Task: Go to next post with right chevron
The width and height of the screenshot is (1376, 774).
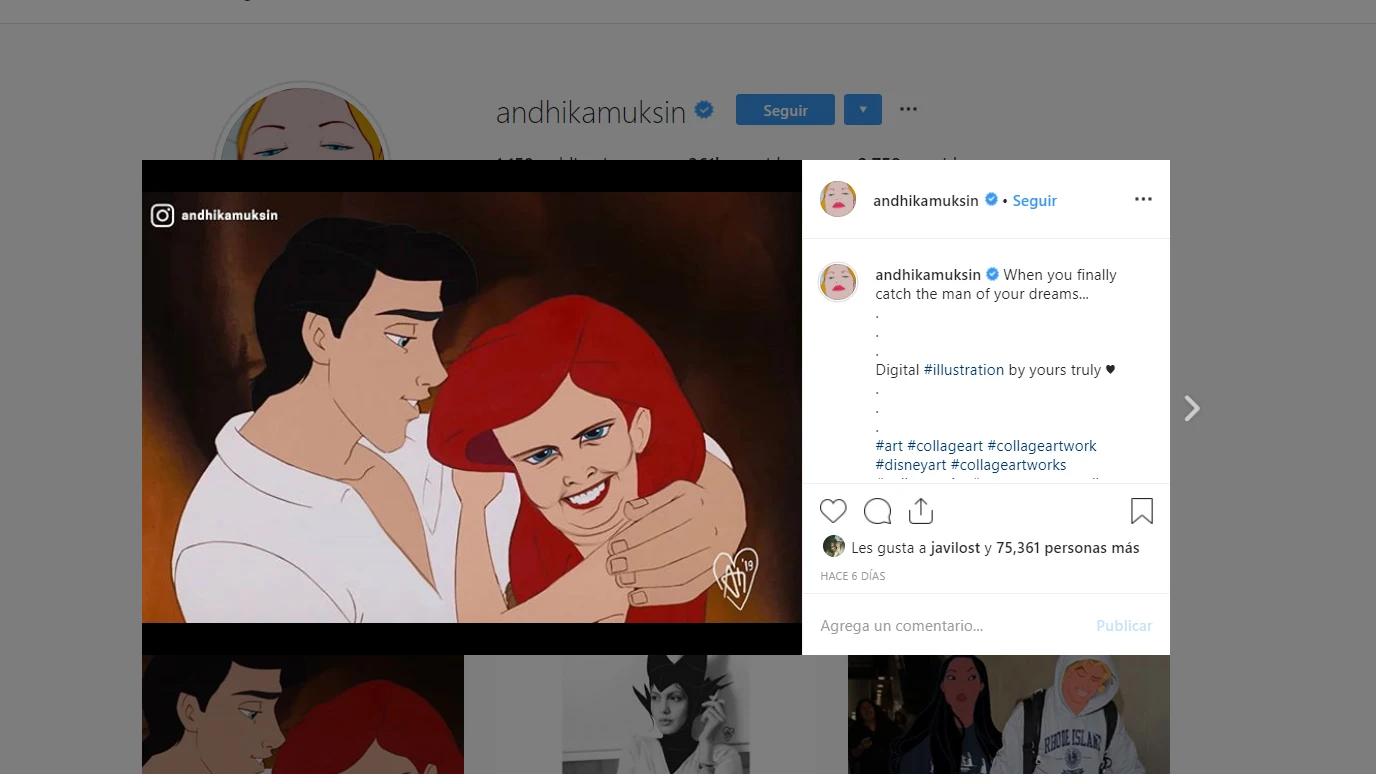Action: click(x=1191, y=408)
